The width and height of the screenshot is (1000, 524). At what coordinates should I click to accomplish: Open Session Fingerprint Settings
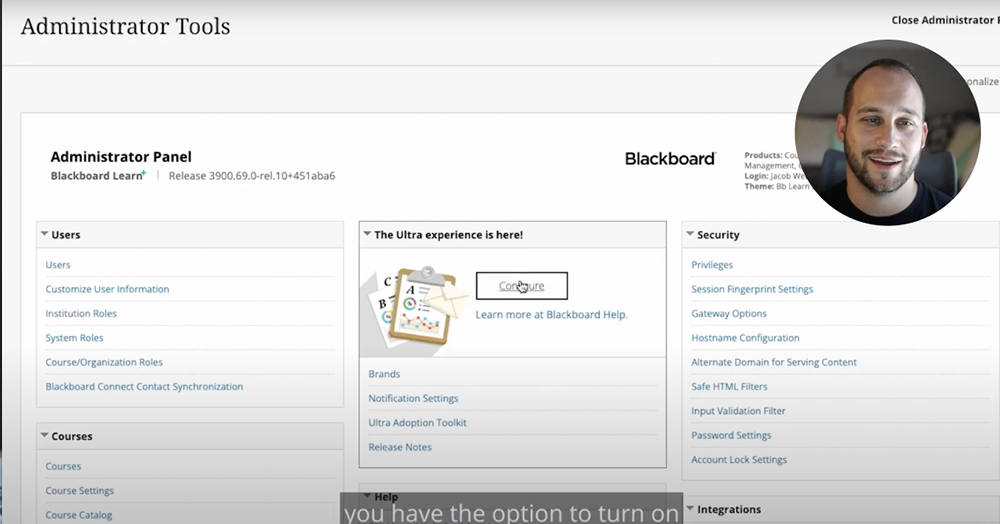(x=752, y=289)
